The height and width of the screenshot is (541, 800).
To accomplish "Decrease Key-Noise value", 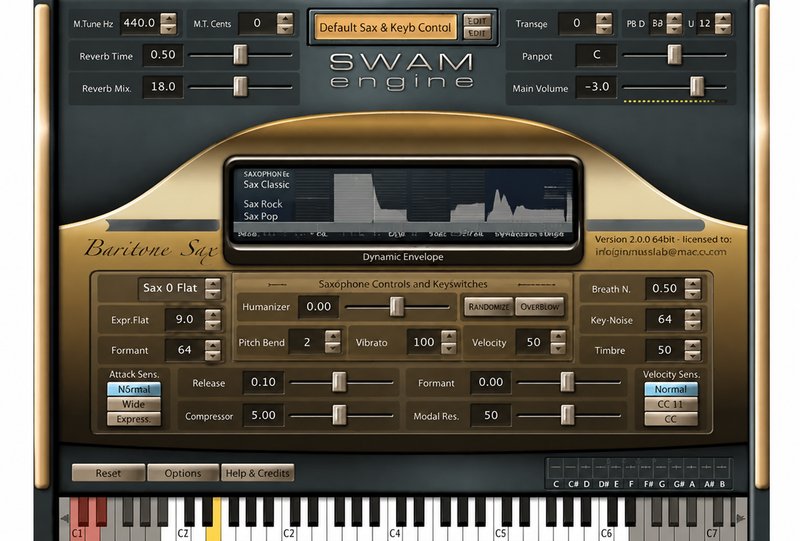I will tap(692, 325).
